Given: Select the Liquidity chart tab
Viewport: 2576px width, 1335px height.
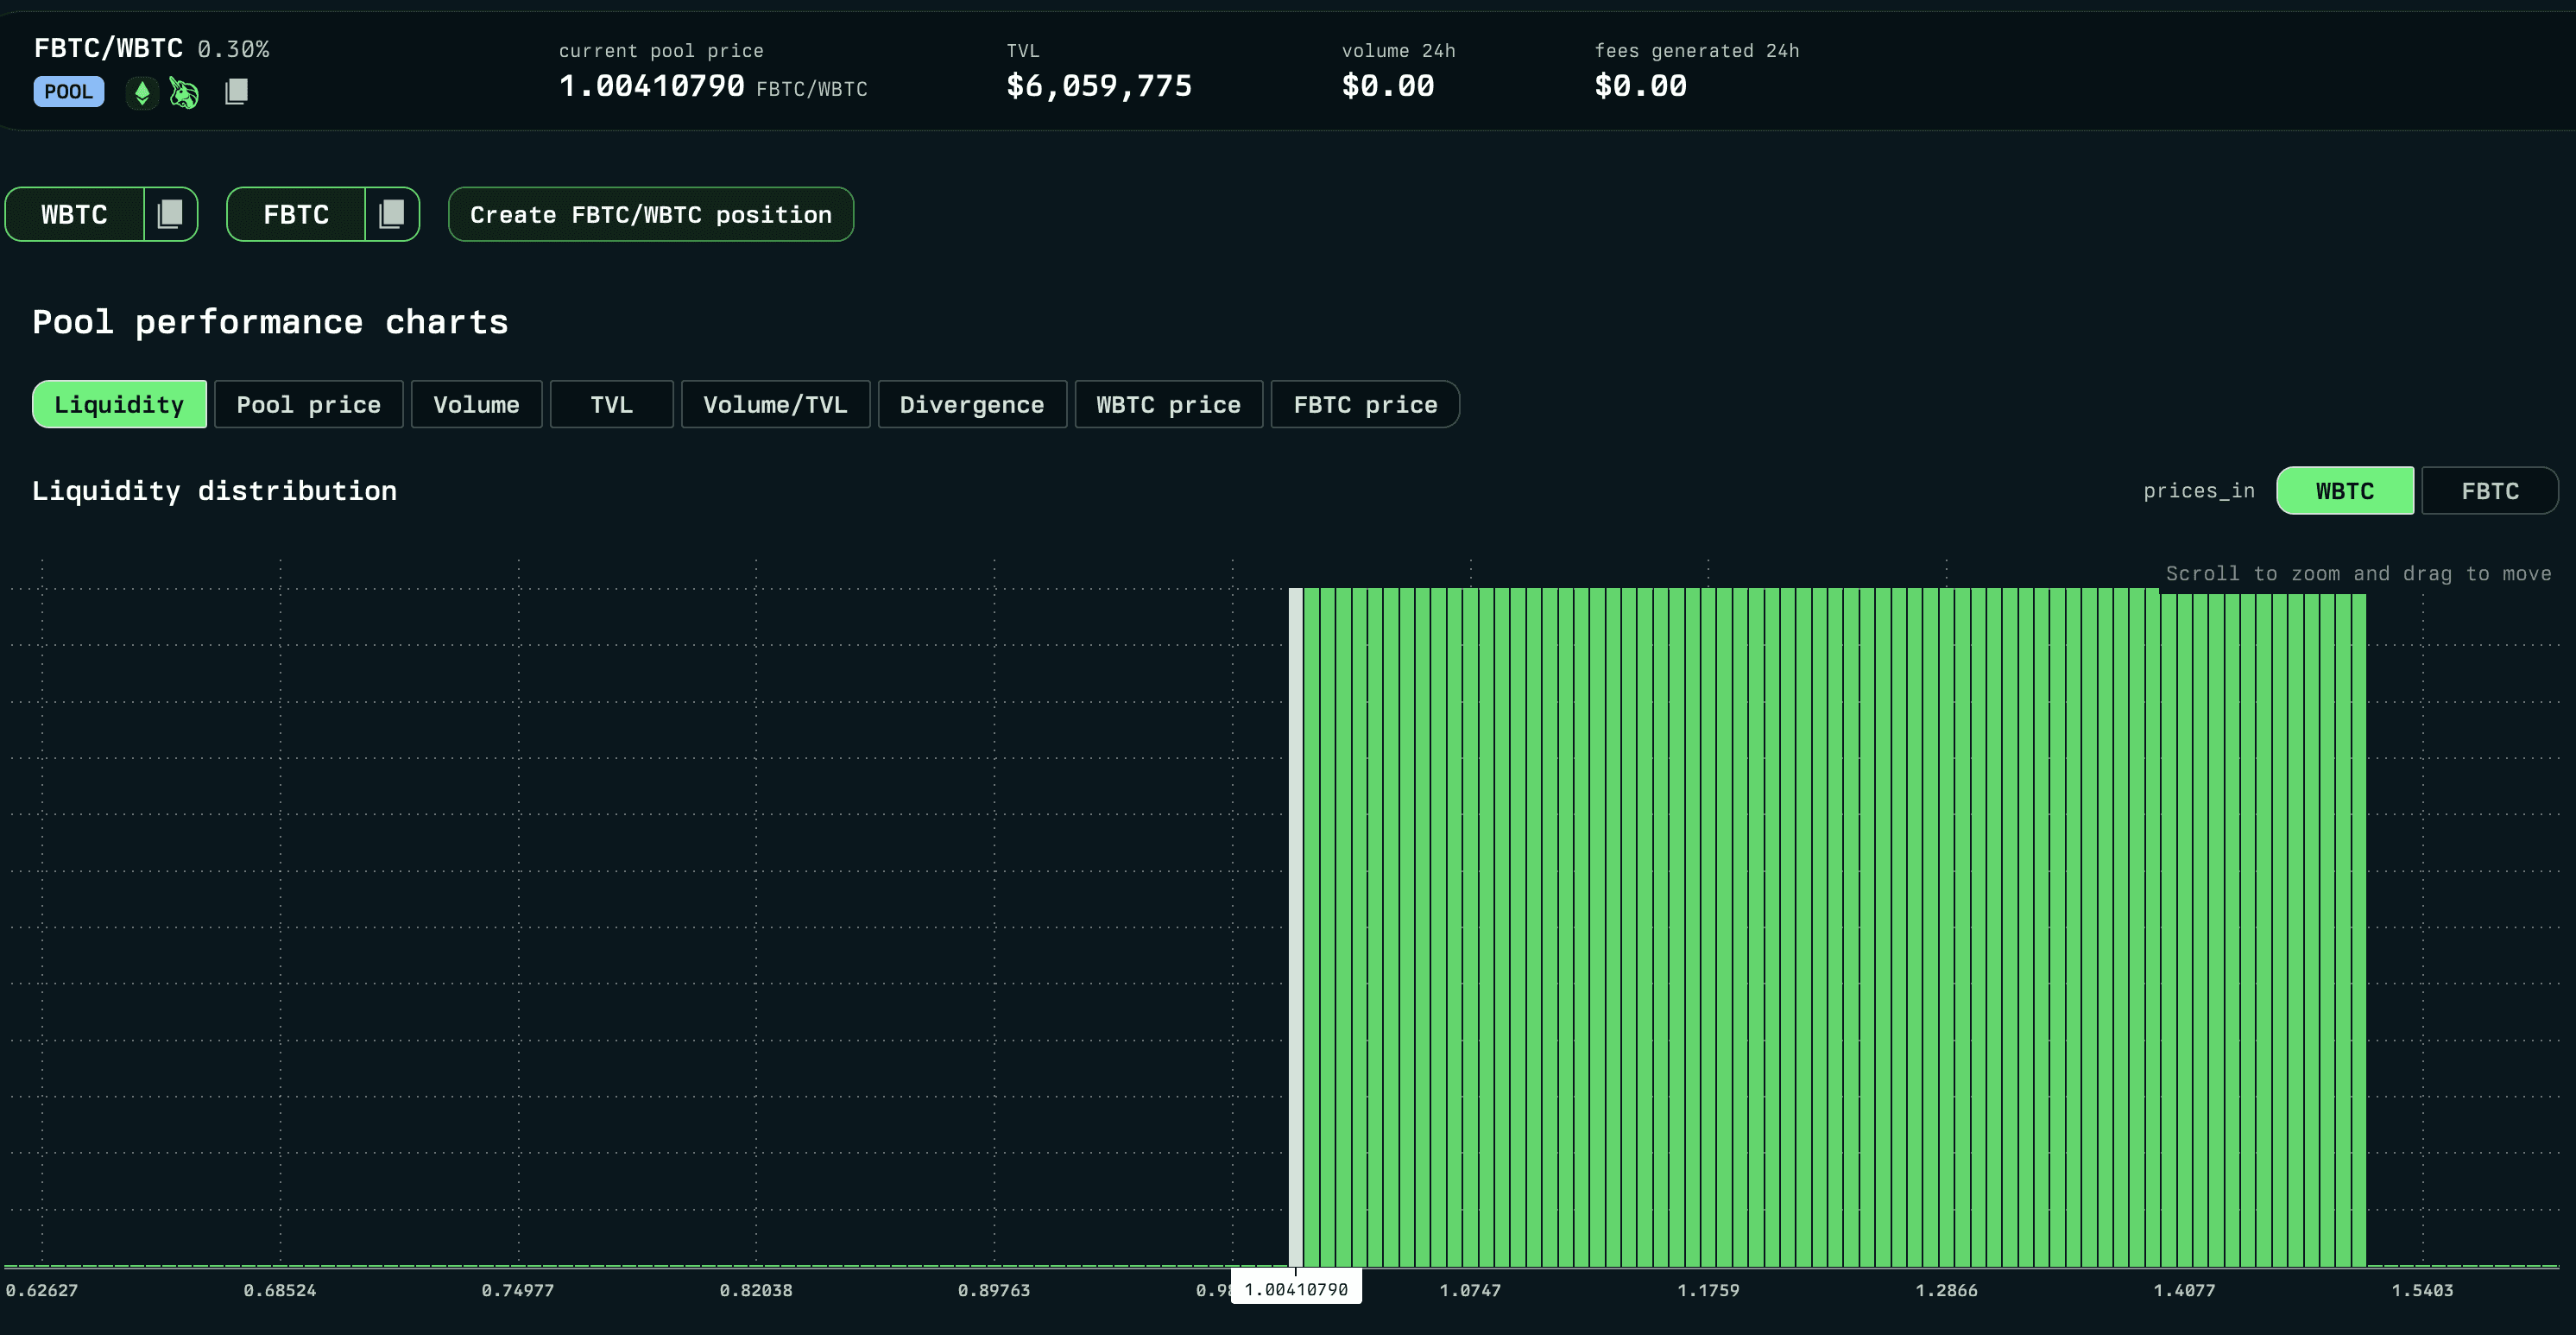Looking at the screenshot, I should pyautogui.click(x=119, y=404).
